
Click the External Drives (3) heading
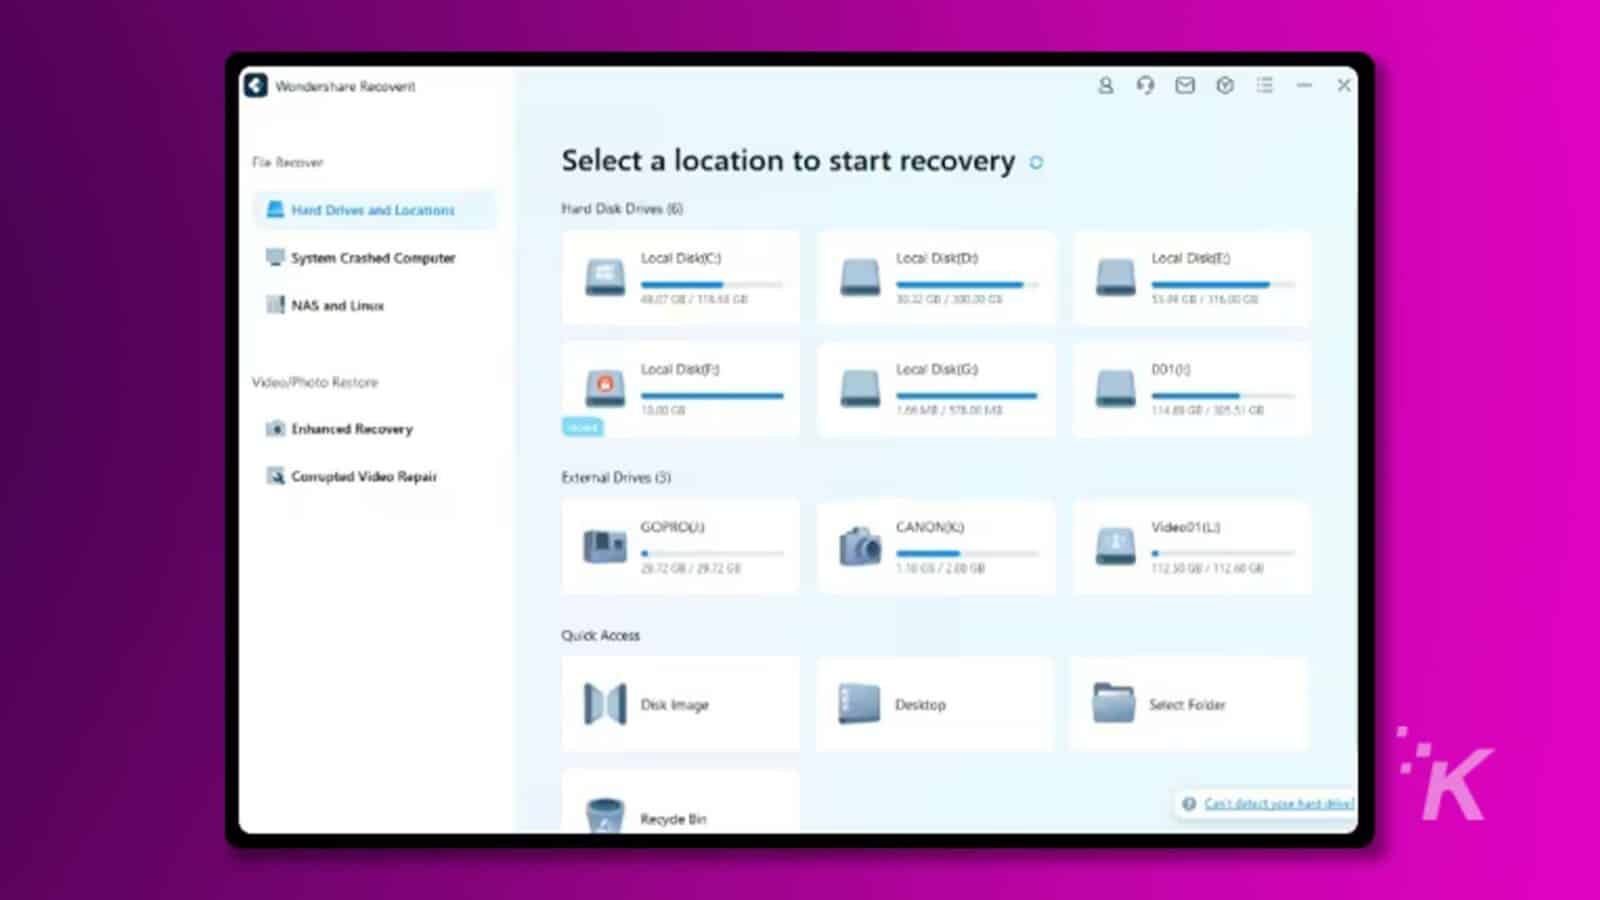pyautogui.click(x=616, y=478)
